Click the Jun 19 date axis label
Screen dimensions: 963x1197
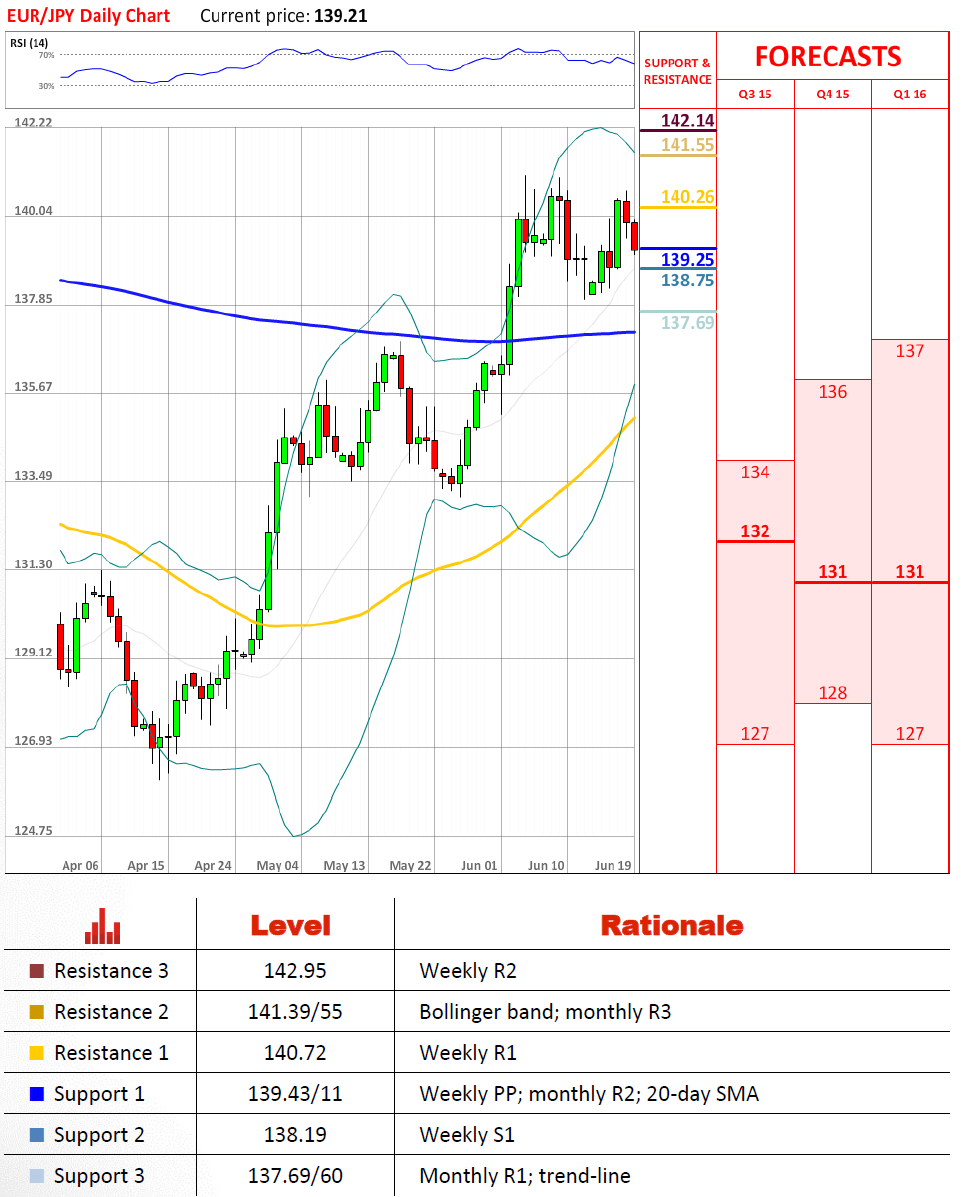coord(613,866)
